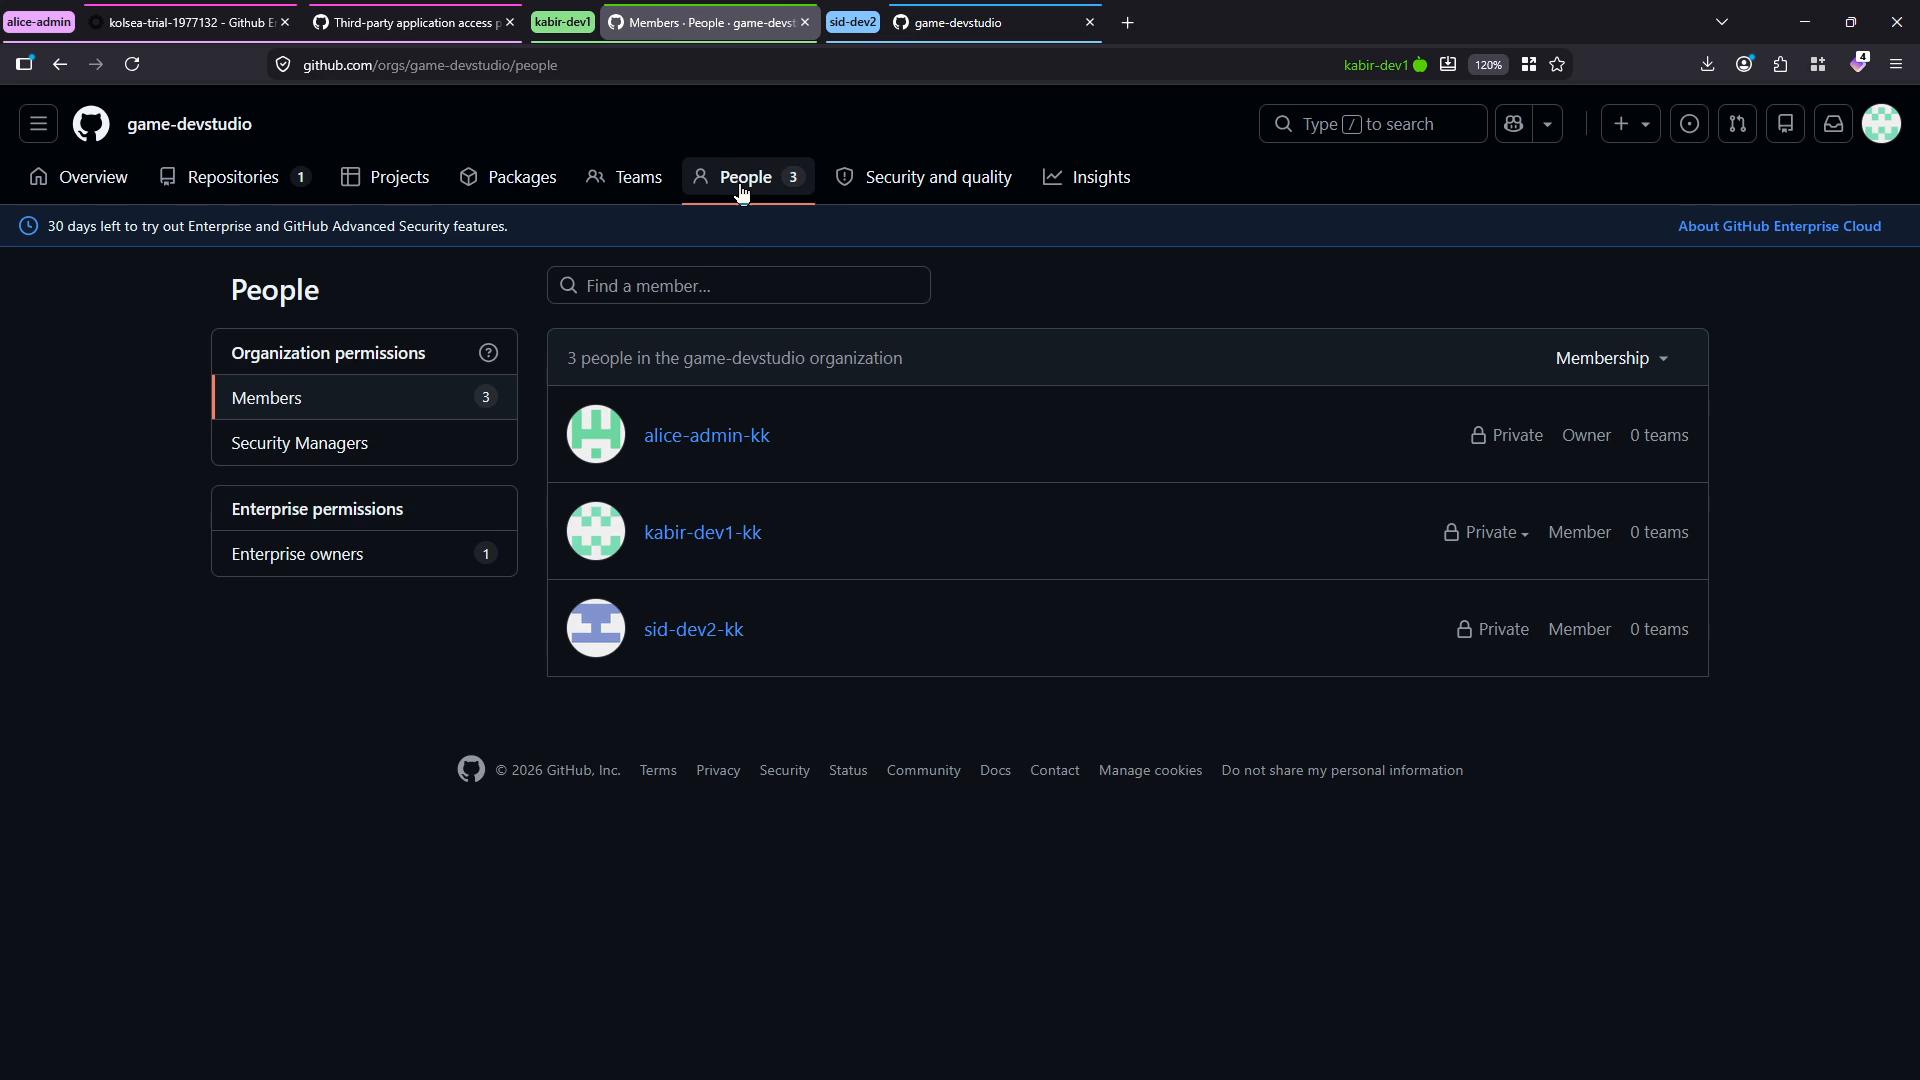Open the Repositories icon in the header
Image resolution: width=1920 pixels, height=1080 pixels.
pyautogui.click(x=1785, y=124)
